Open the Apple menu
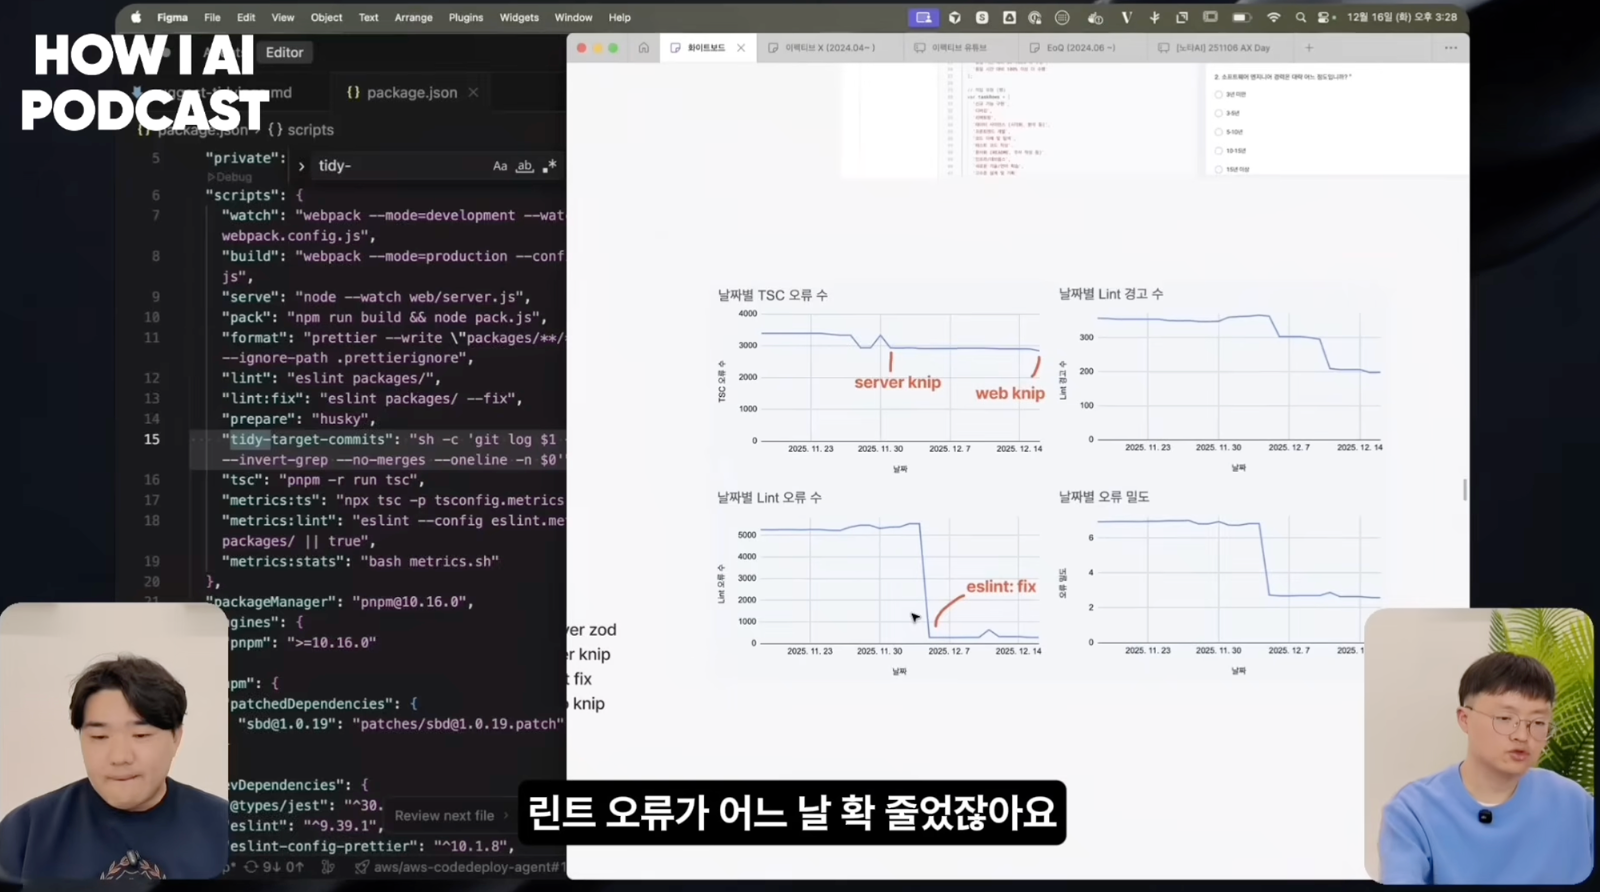1600x892 pixels. (x=136, y=17)
